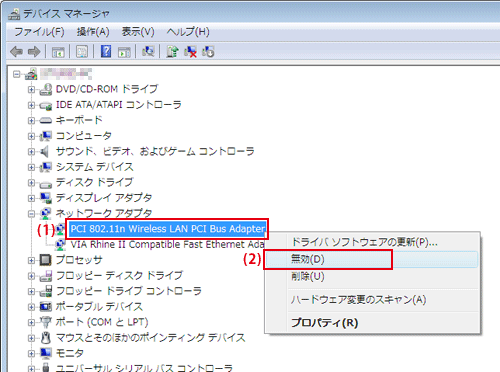Image resolution: width=500 pixels, height=372 pixels.
Task: Click the properties sheet toolbar icon
Action: pos(82,52)
